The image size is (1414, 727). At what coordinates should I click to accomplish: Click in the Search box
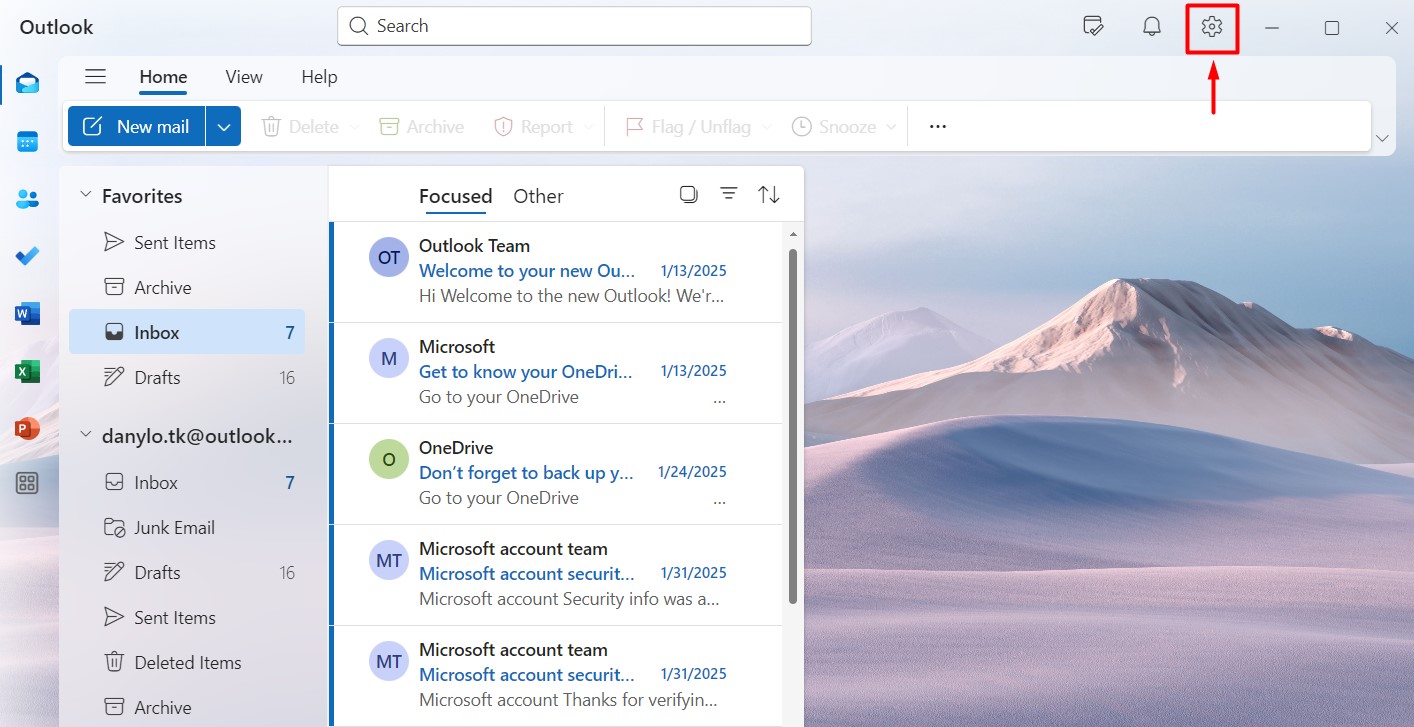574,26
